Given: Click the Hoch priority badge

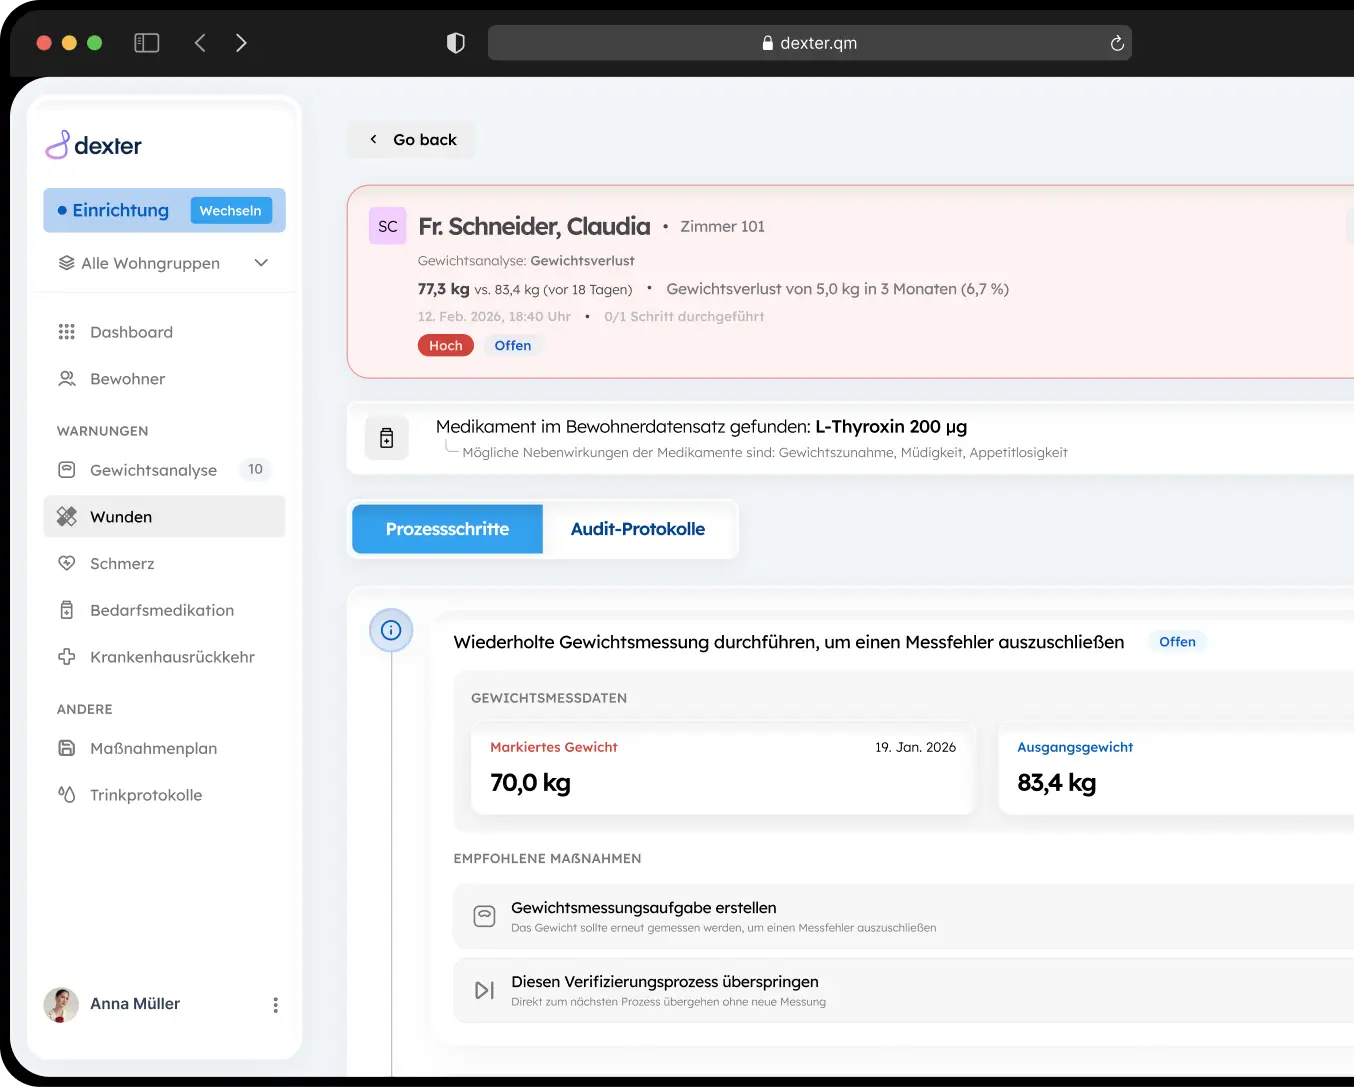Looking at the screenshot, I should click(446, 346).
